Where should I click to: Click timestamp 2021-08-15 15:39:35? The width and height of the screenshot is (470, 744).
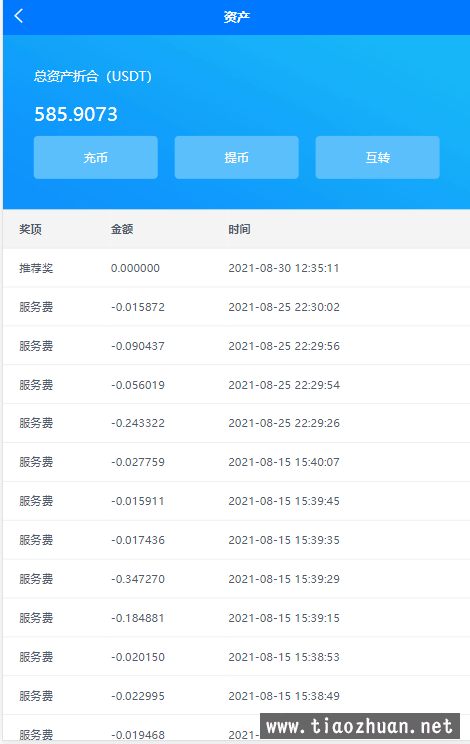(x=284, y=539)
